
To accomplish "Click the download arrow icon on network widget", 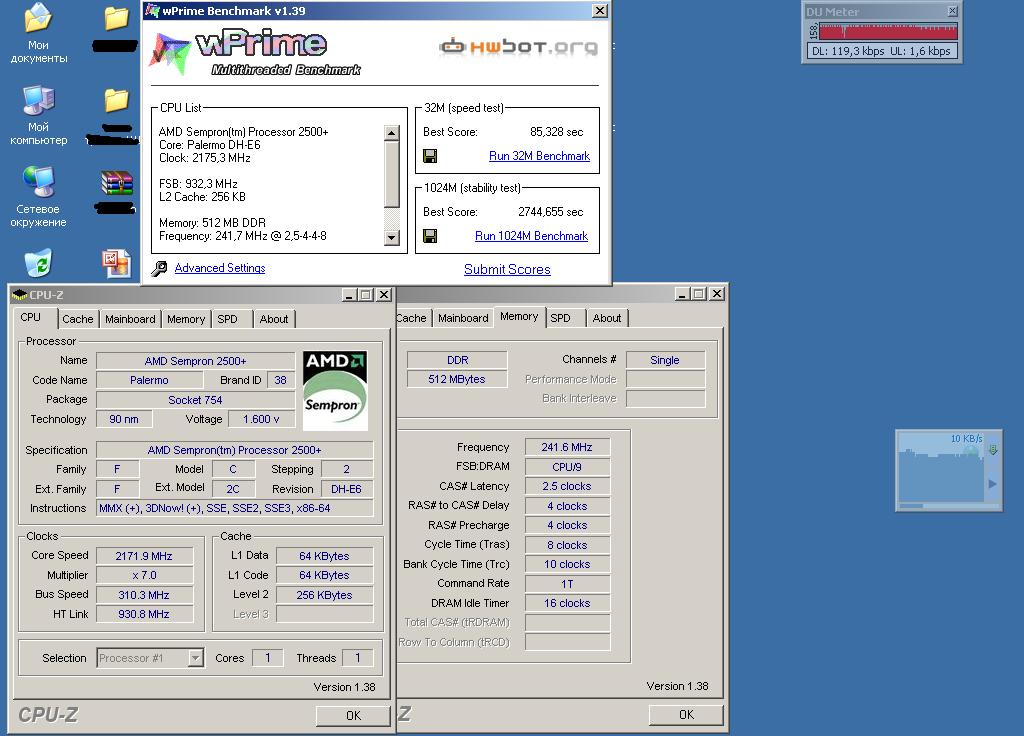I will (993, 449).
